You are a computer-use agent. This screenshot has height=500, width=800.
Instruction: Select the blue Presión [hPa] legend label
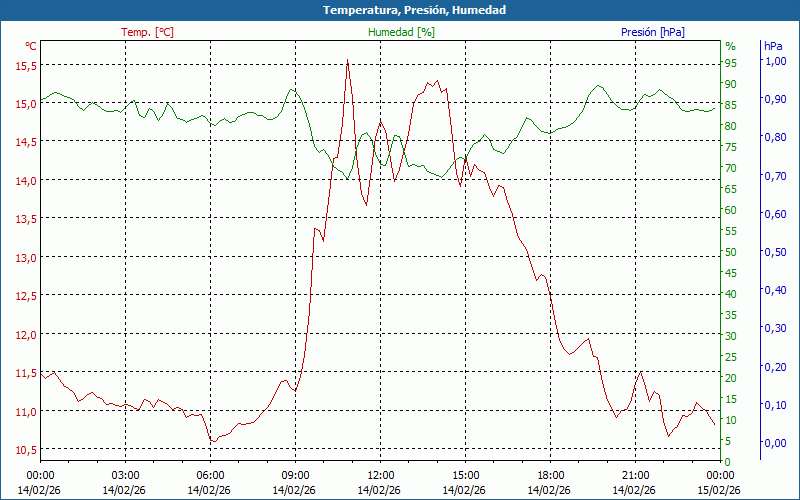coord(652,32)
